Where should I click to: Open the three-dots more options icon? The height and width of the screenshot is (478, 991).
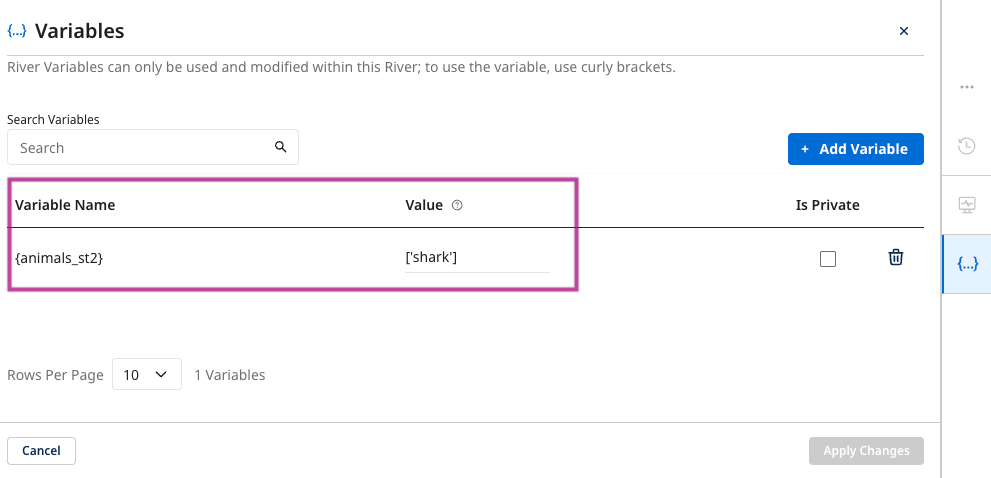pyautogui.click(x=966, y=87)
